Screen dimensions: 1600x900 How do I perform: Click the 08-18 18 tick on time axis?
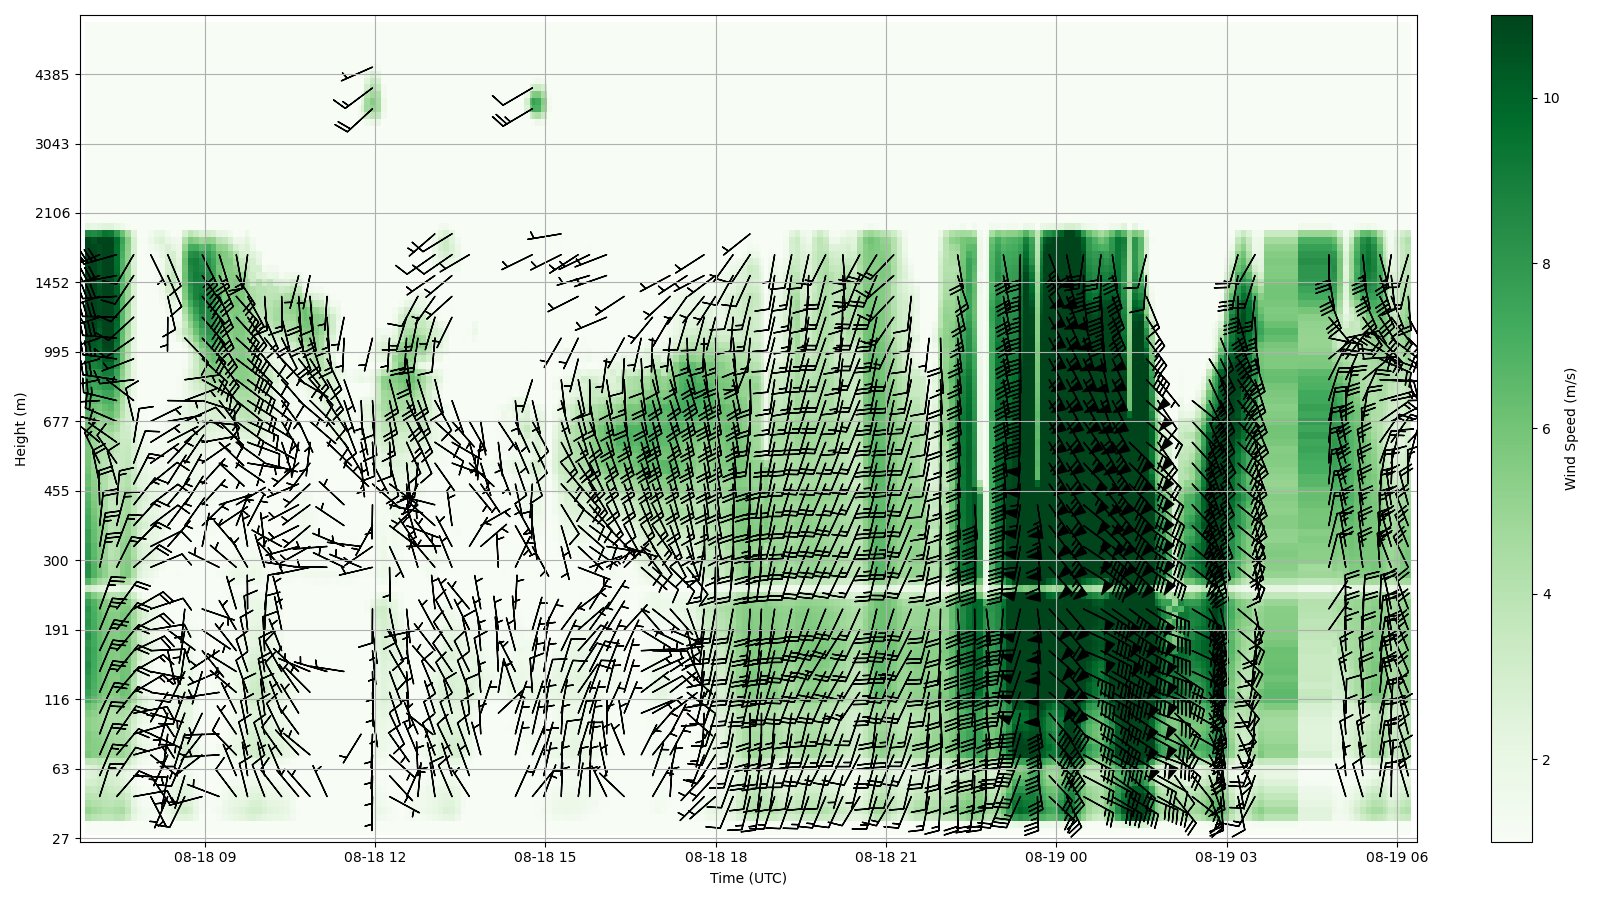(716, 857)
